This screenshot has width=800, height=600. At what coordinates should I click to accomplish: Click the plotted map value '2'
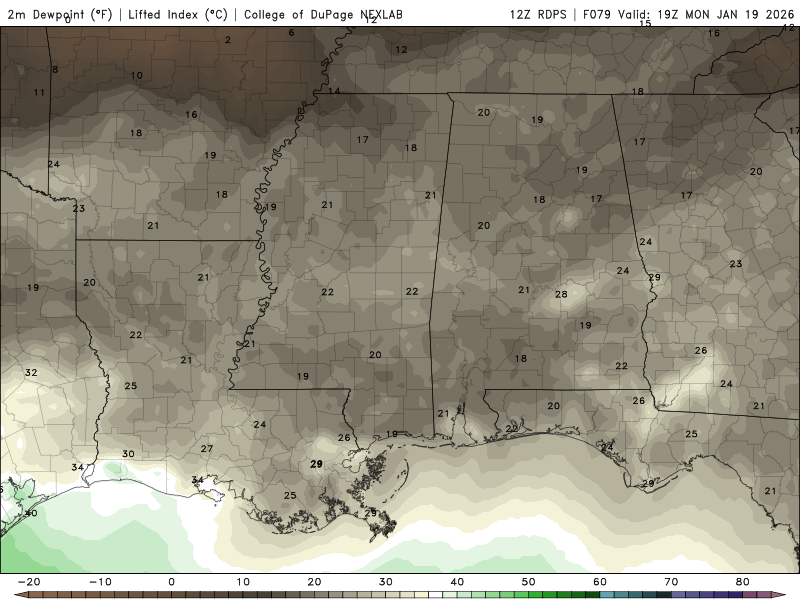[x=228, y=40]
